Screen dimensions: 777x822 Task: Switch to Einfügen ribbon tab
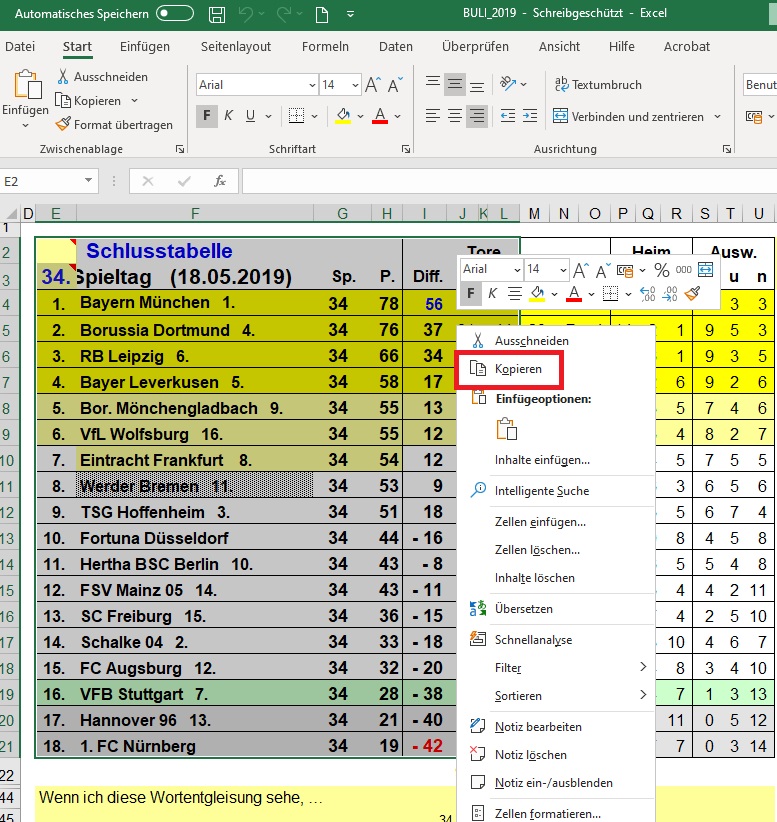tap(145, 47)
